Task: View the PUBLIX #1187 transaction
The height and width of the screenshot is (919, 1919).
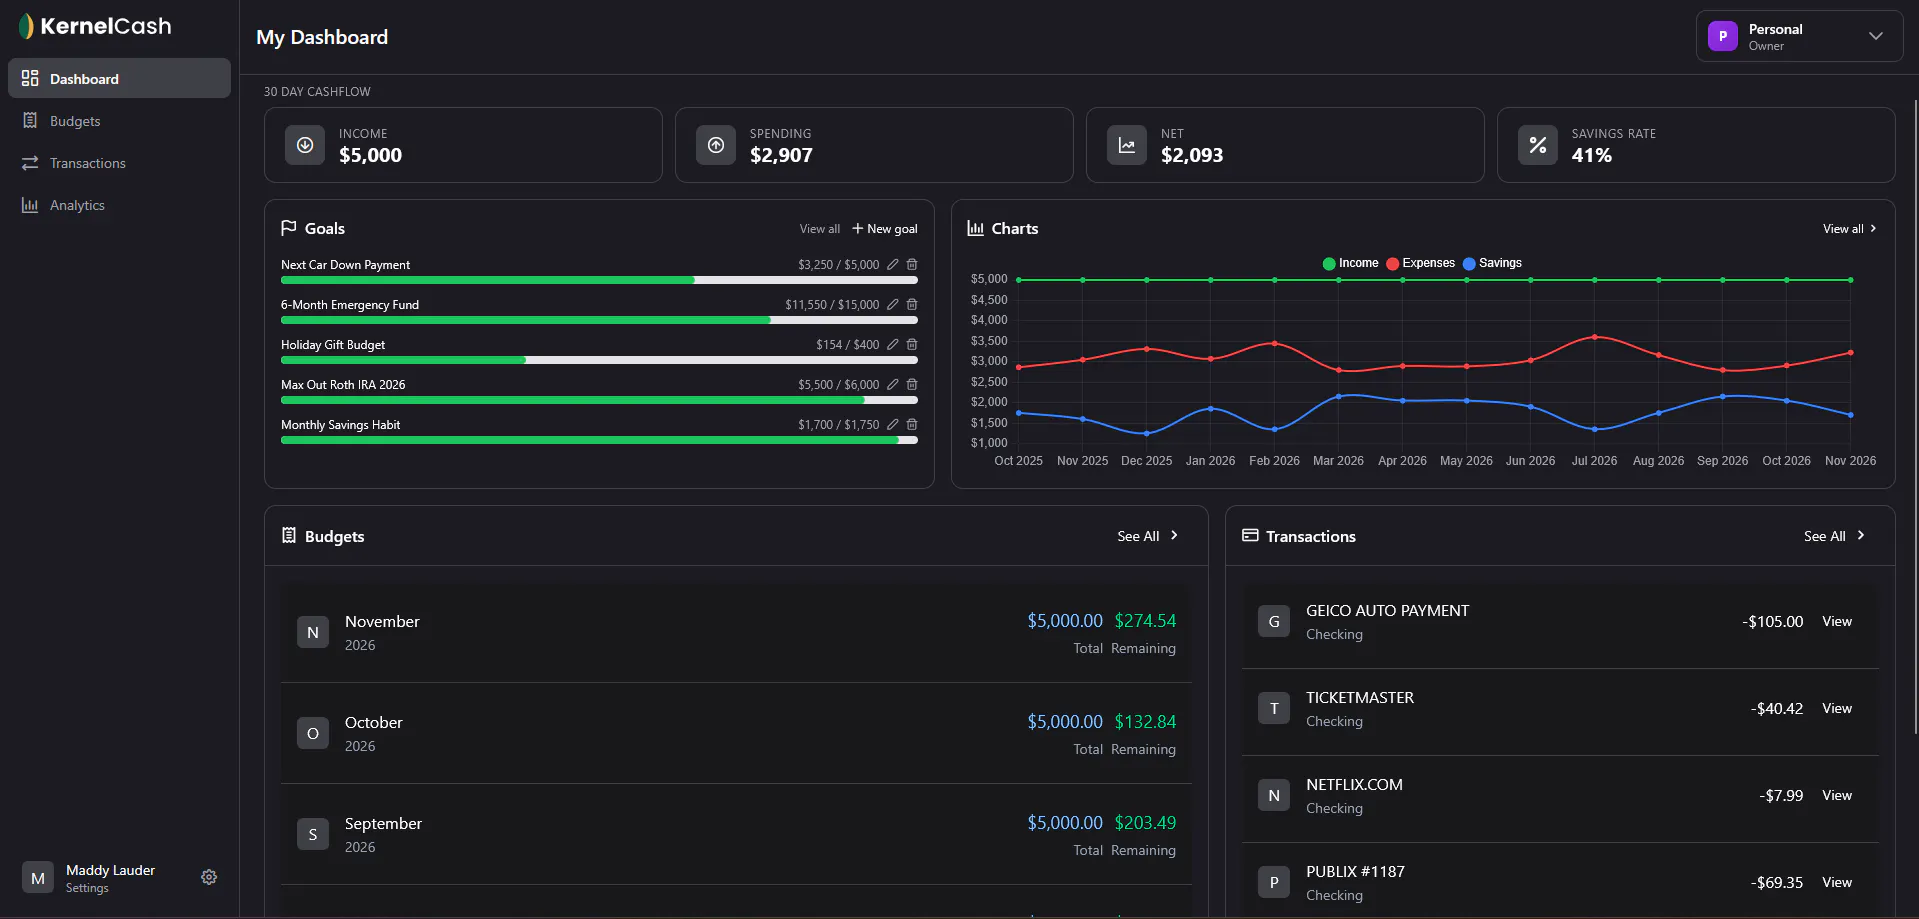Action: click(x=1837, y=882)
